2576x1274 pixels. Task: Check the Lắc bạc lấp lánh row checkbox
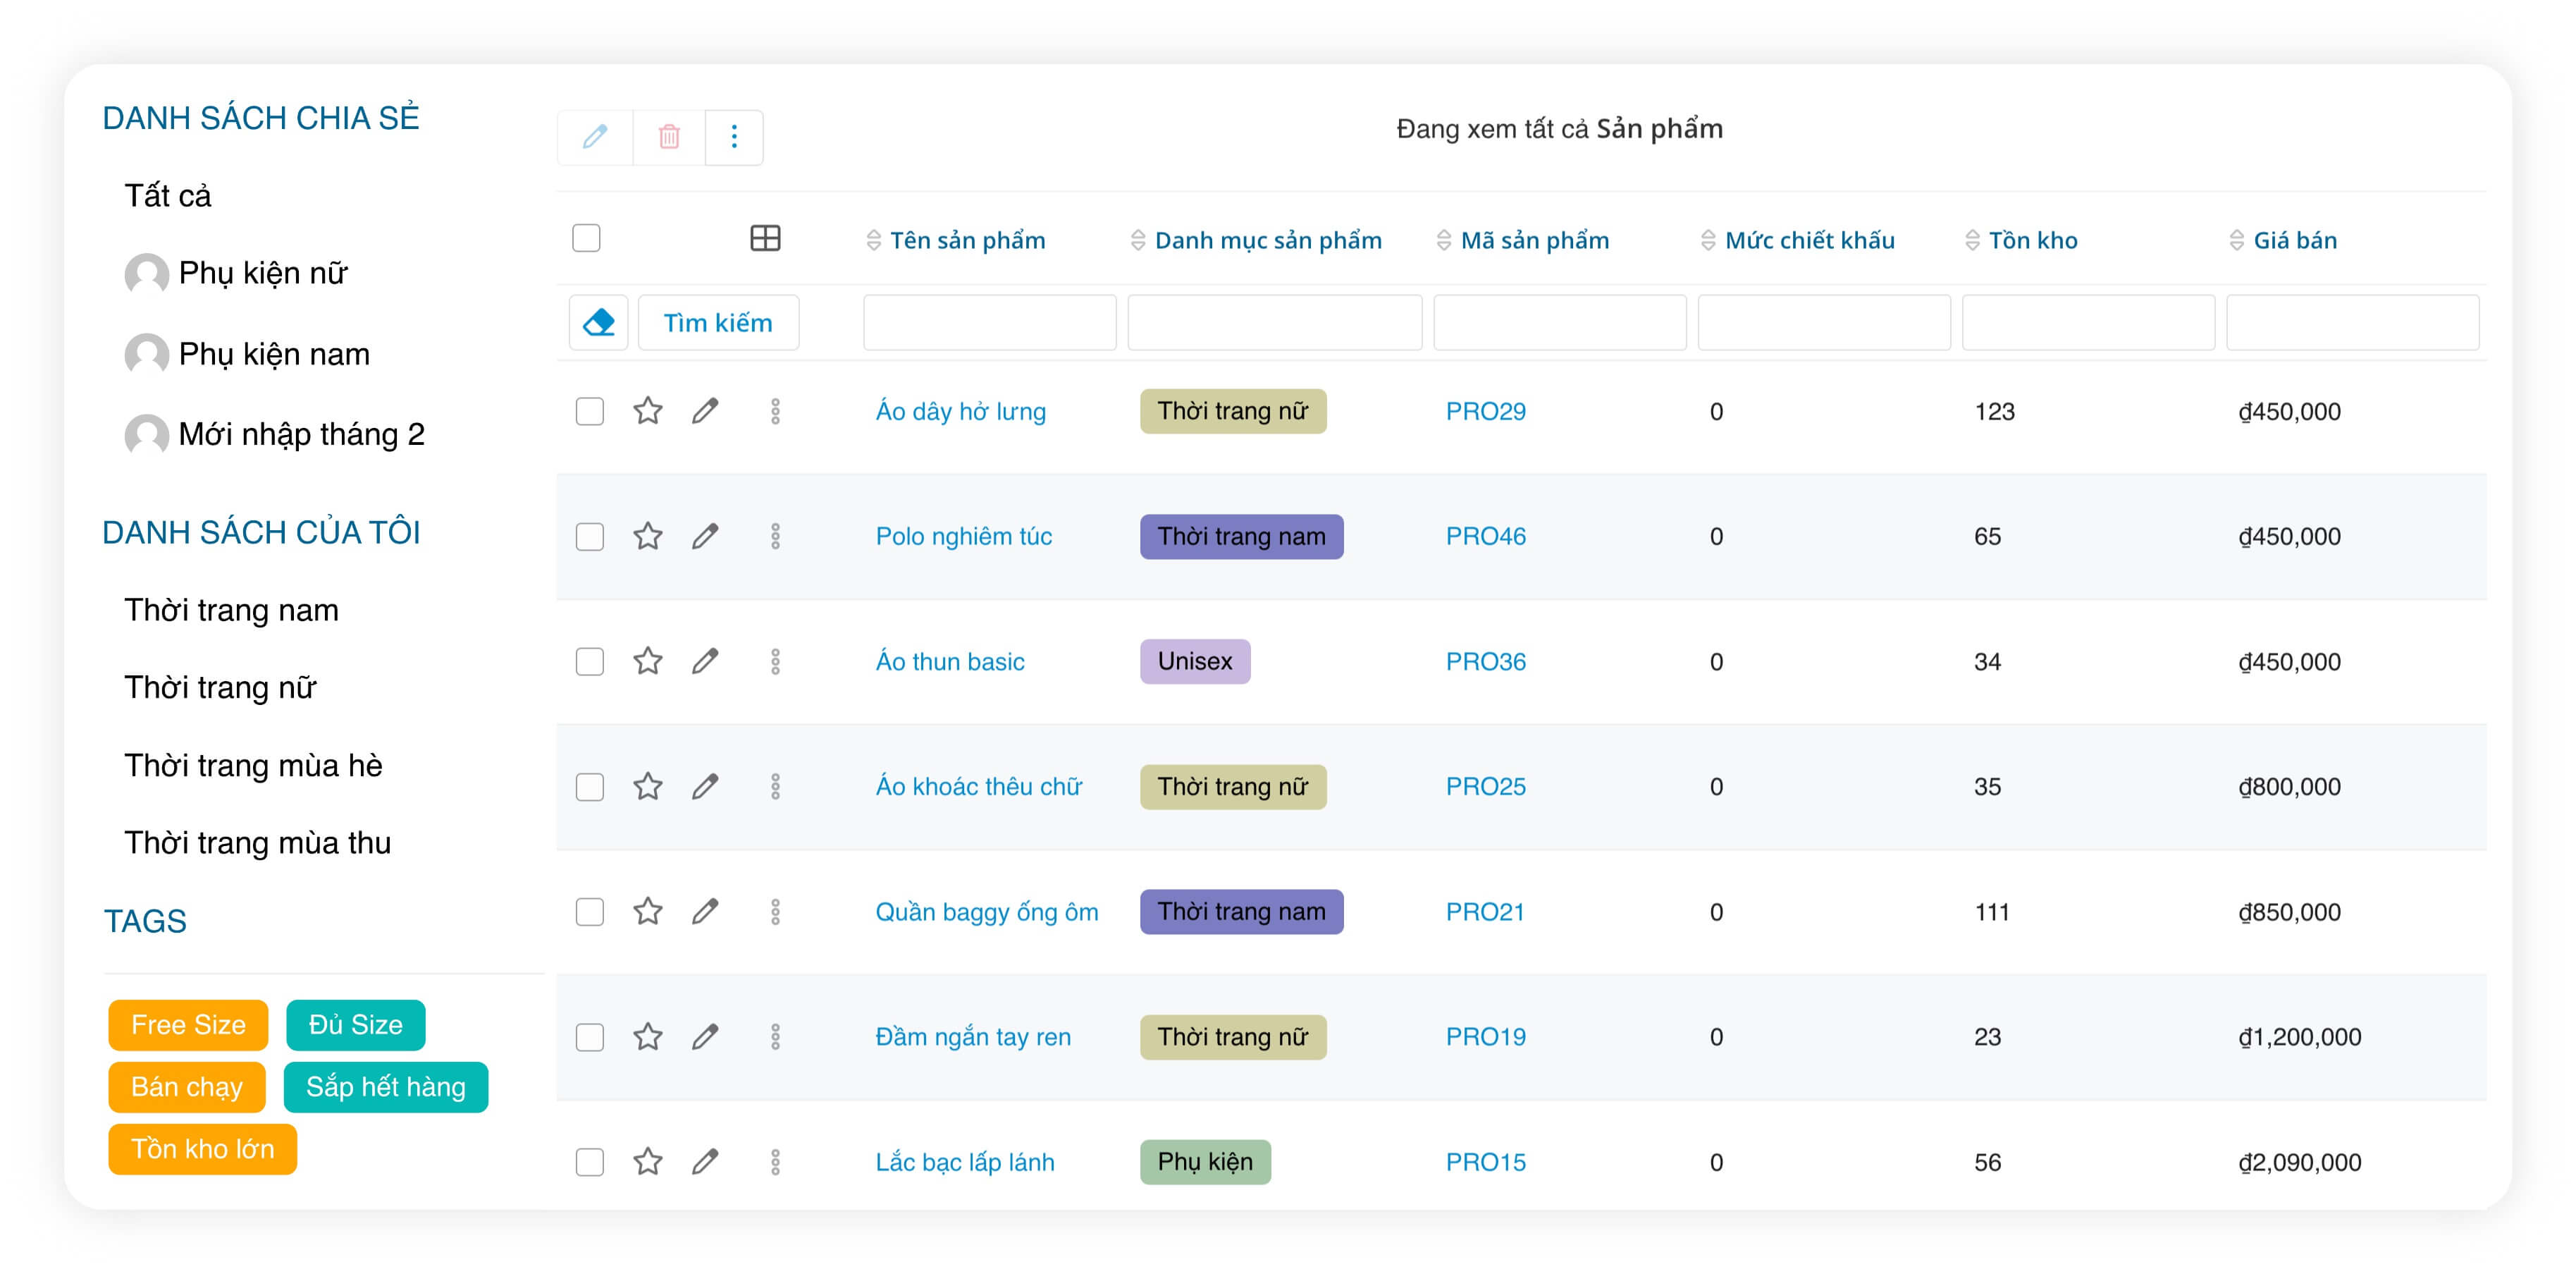590,1161
